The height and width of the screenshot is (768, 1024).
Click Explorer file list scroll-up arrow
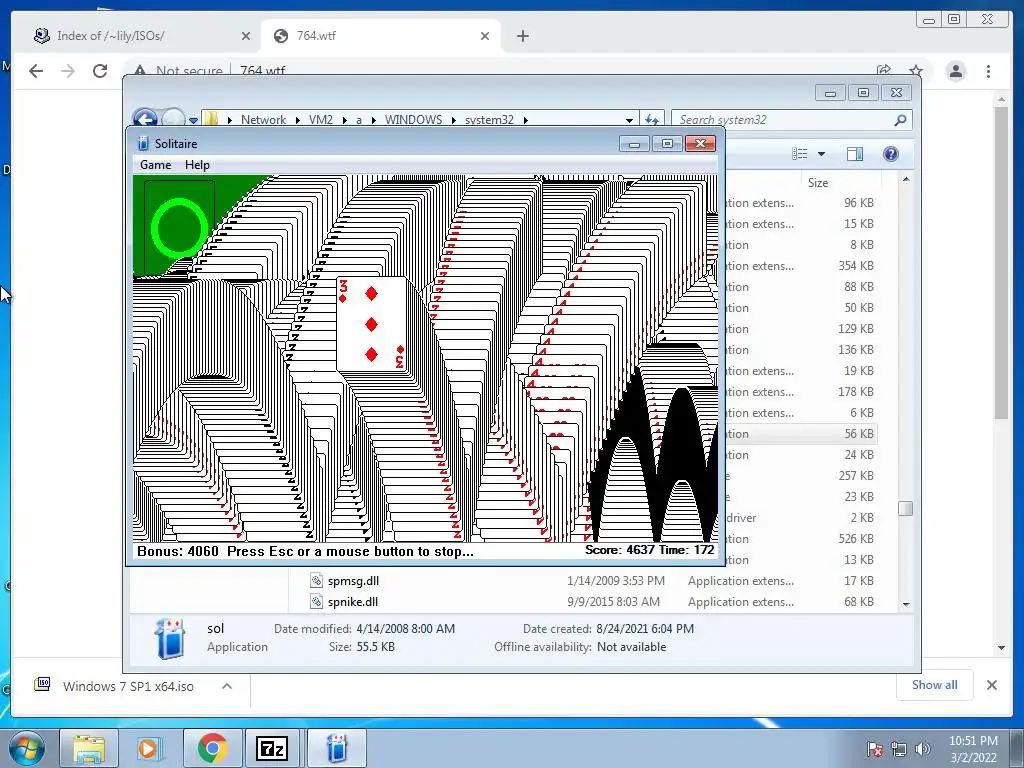pos(906,179)
